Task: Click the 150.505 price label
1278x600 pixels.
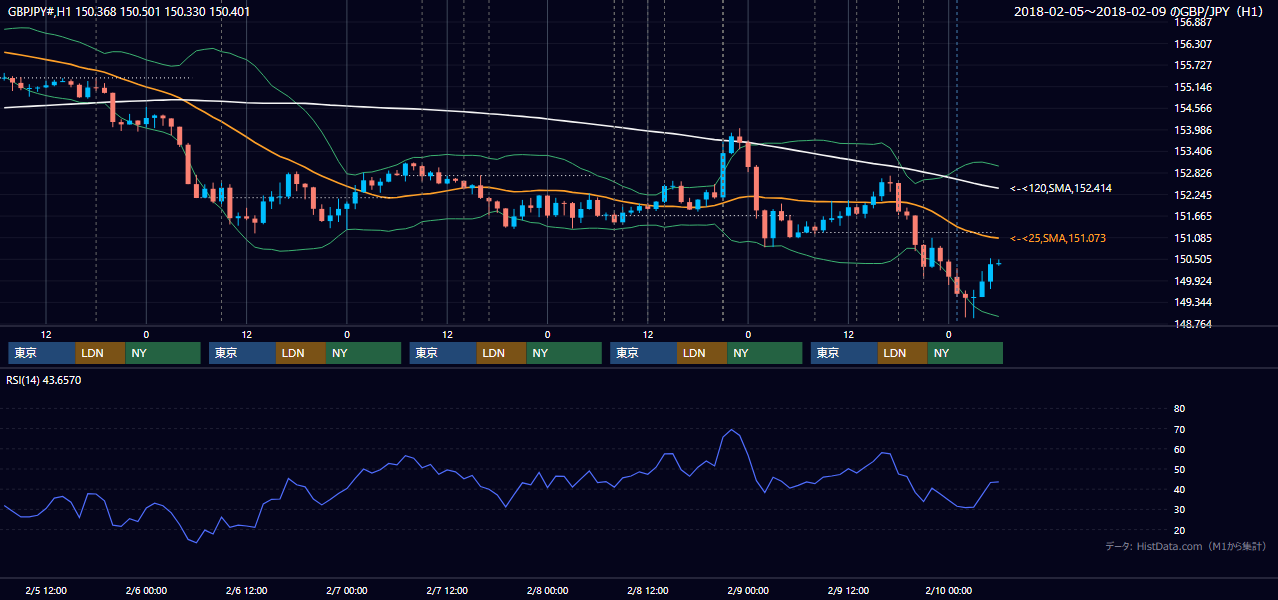Action: tap(1193, 259)
